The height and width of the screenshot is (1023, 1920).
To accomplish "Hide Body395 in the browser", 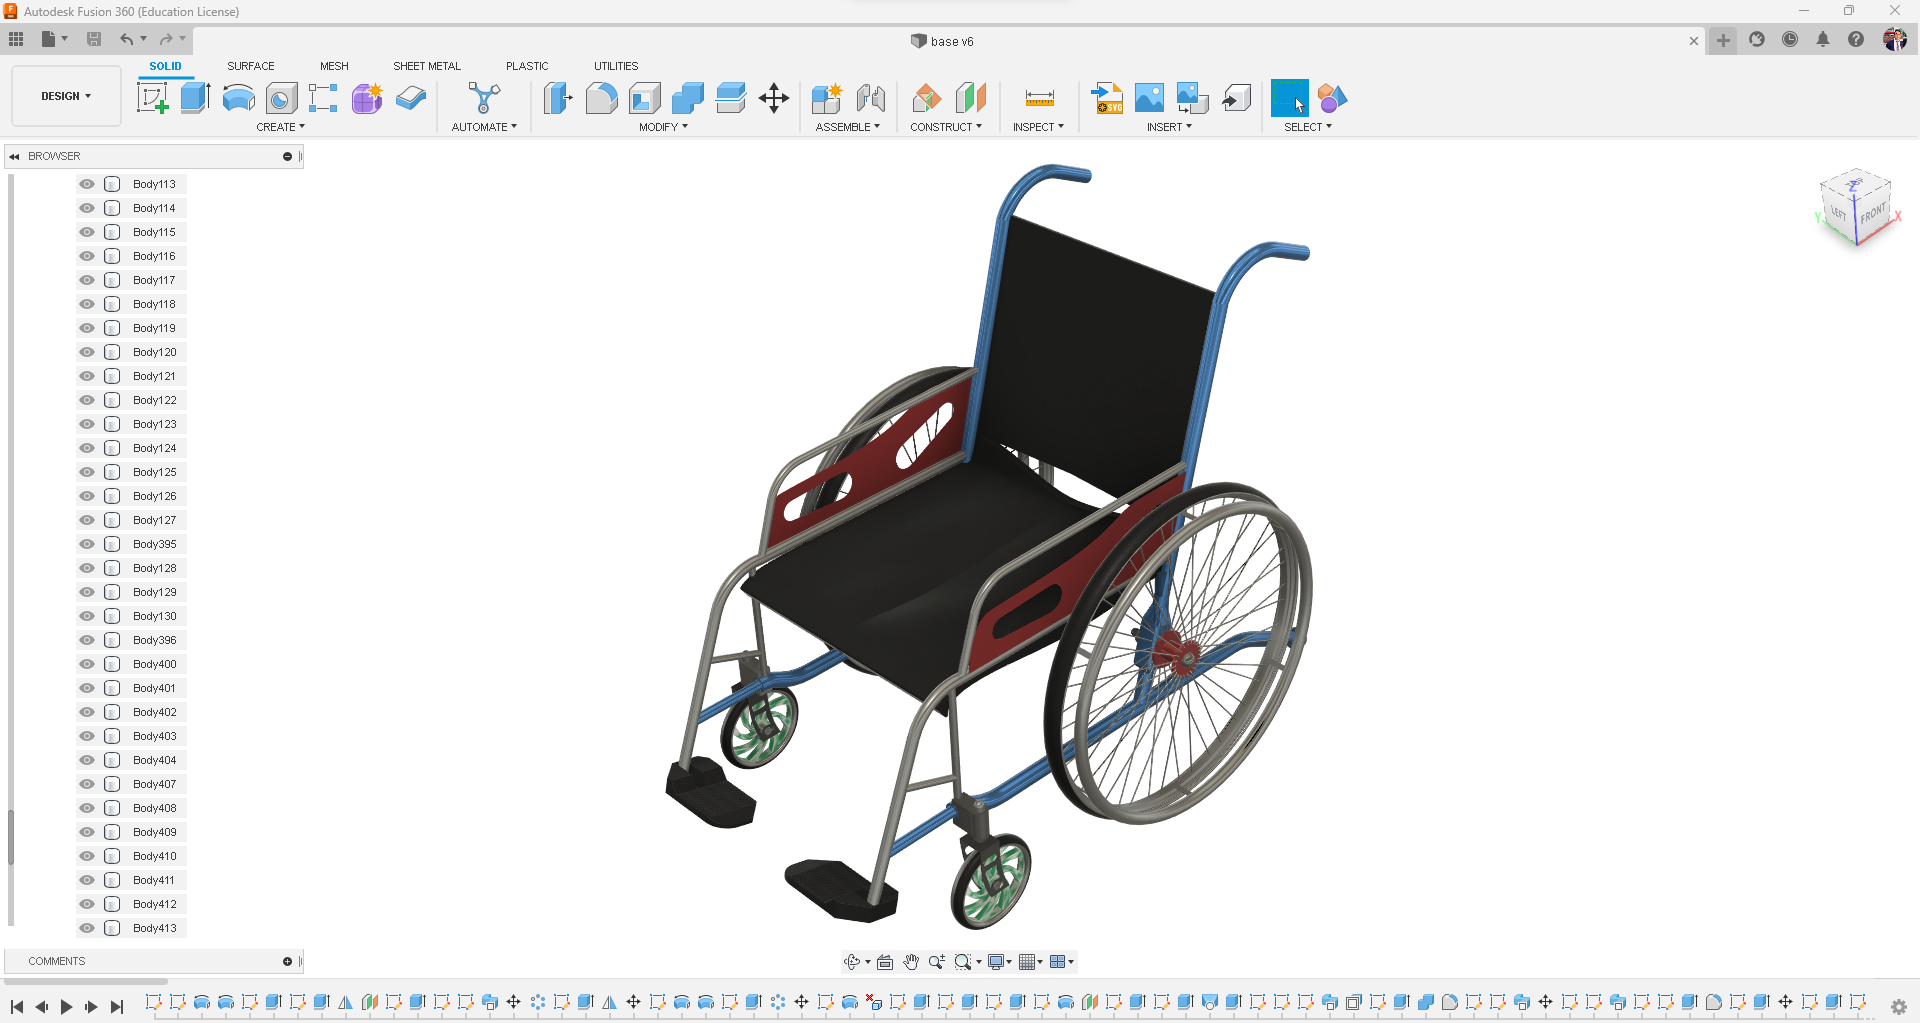I will (x=87, y=544).
